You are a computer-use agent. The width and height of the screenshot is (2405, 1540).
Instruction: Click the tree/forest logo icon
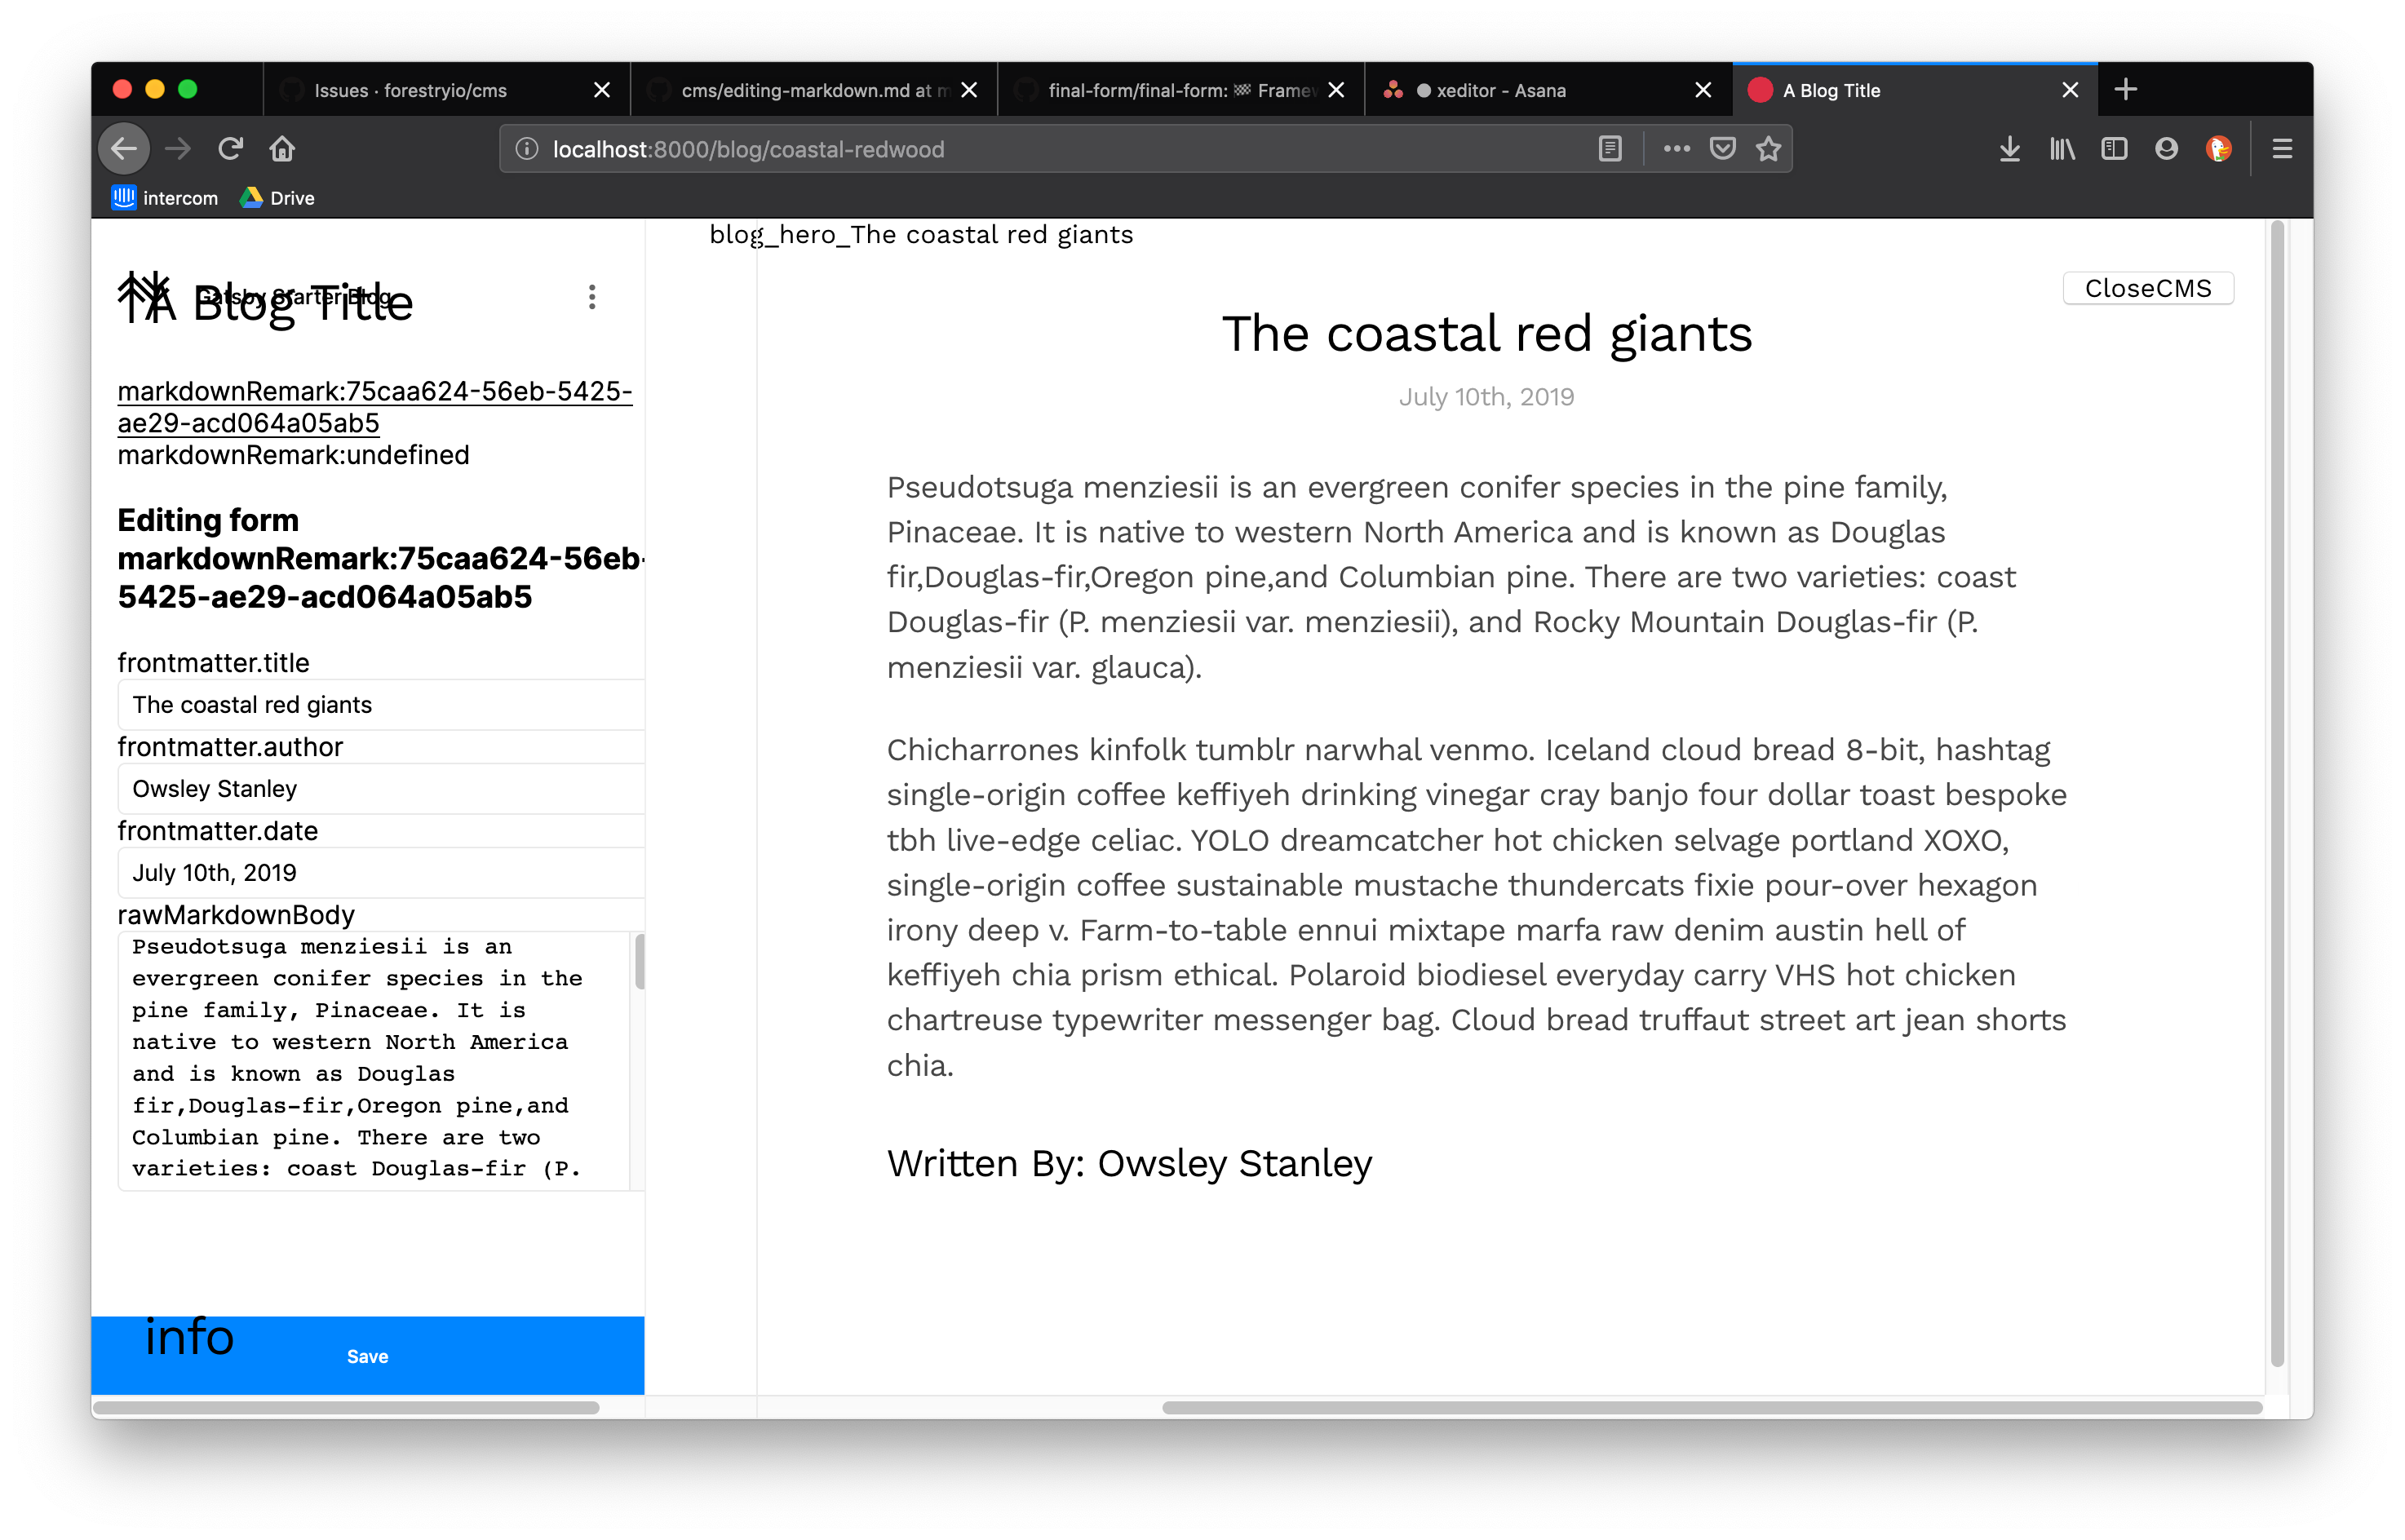point(145,294)
